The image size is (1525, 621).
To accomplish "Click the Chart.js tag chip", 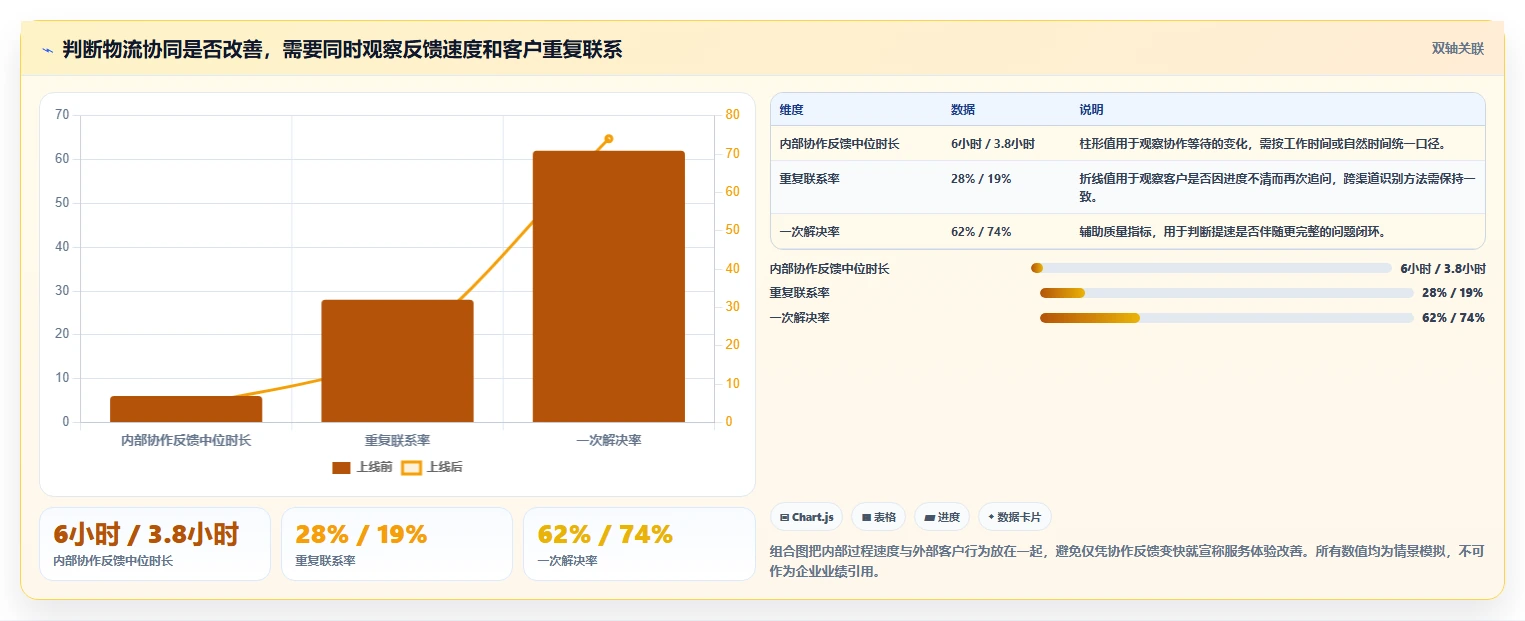I will point(806,517).
